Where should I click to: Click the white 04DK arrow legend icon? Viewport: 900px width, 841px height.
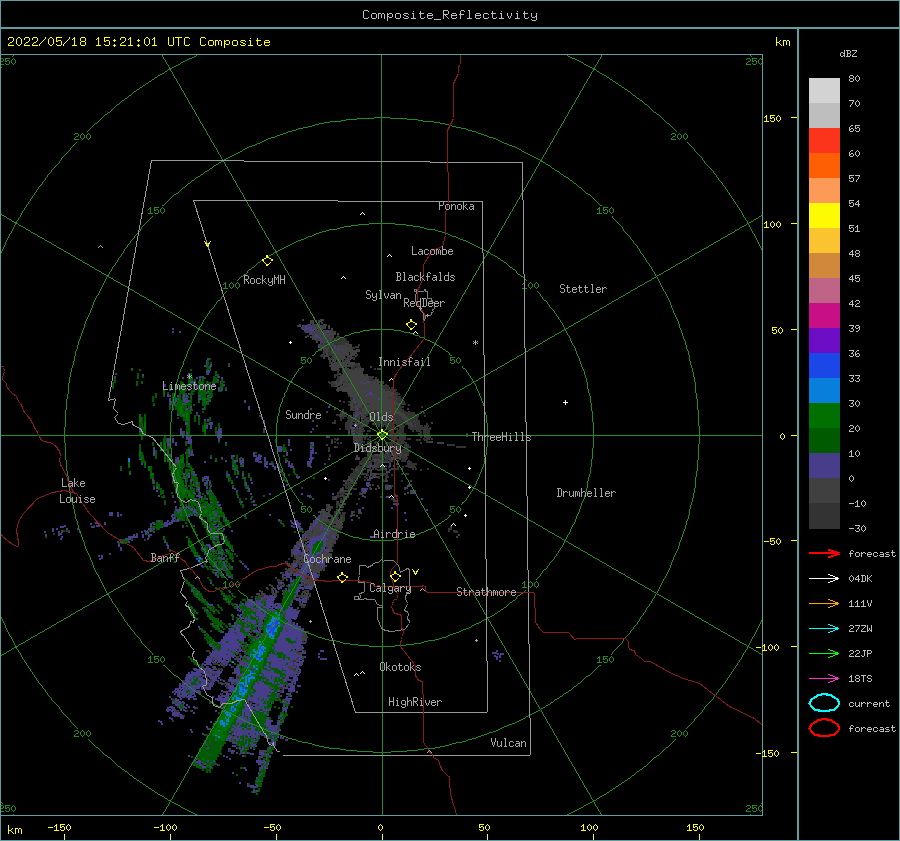point(824,578)
